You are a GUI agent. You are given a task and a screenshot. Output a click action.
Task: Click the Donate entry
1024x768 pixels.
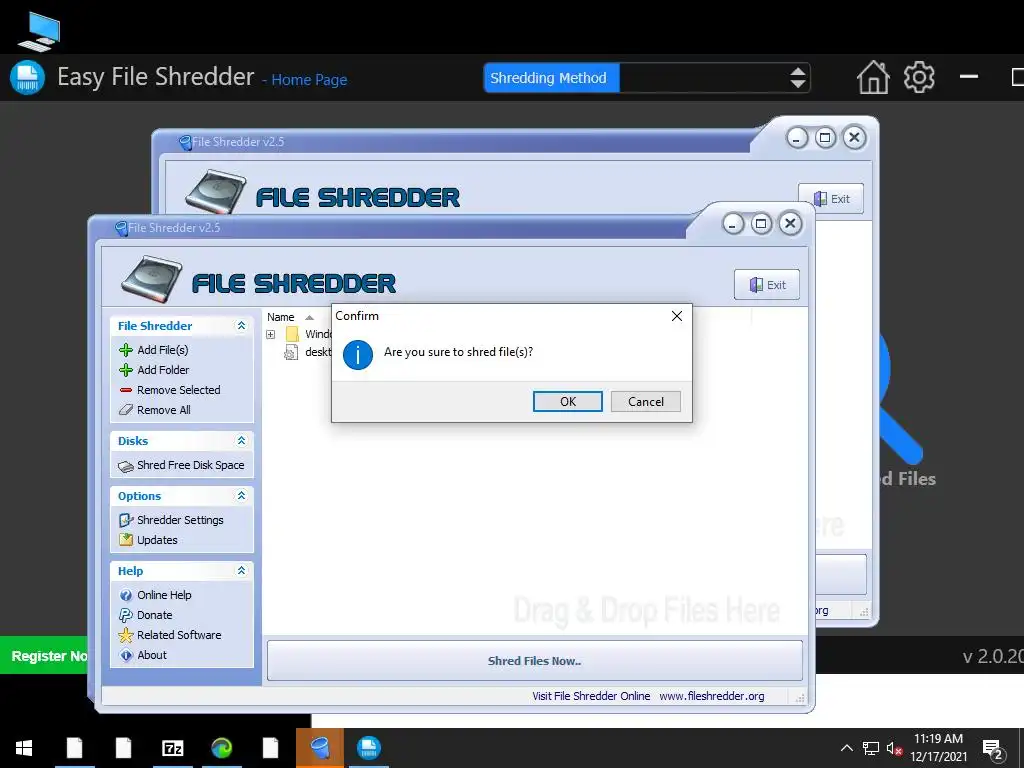tap(146, 615)
